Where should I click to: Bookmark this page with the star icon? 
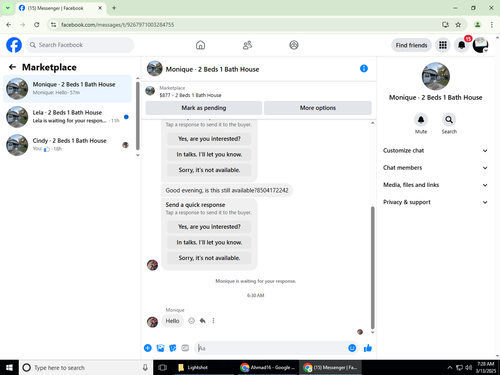click(458, 25)
